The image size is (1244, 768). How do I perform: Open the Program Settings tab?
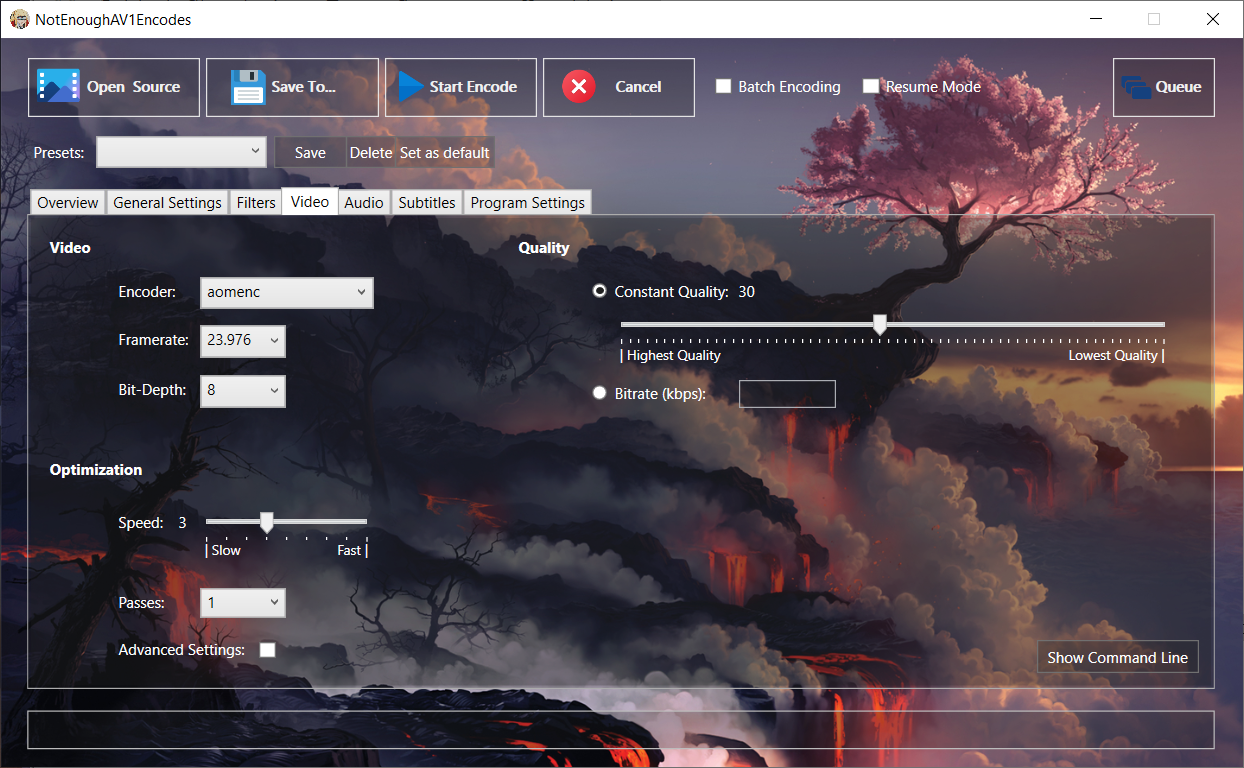[527, 202]
